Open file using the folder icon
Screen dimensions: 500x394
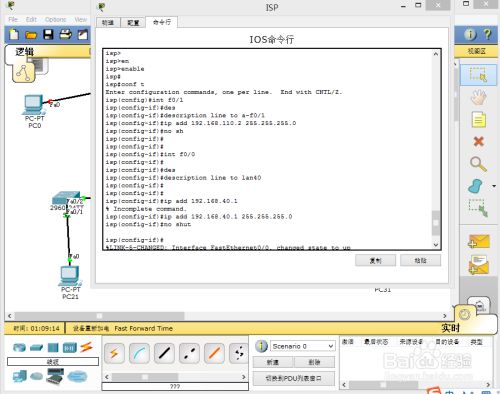point(31,35)
